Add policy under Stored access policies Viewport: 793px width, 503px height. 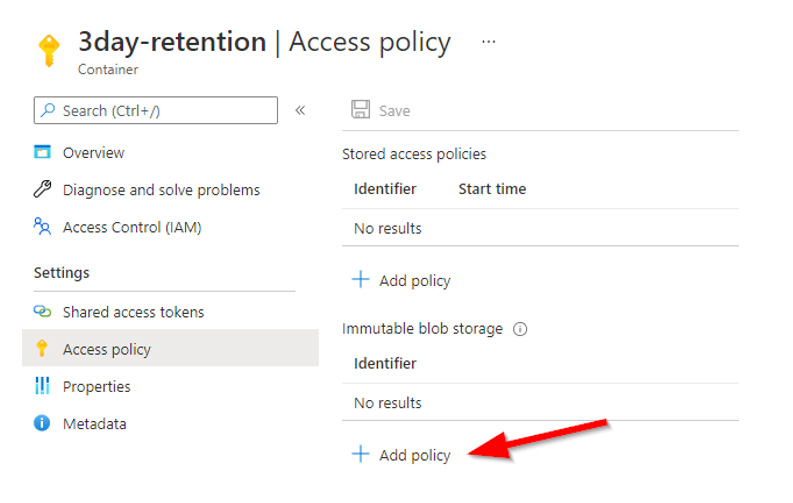click(x=403, y=281)
